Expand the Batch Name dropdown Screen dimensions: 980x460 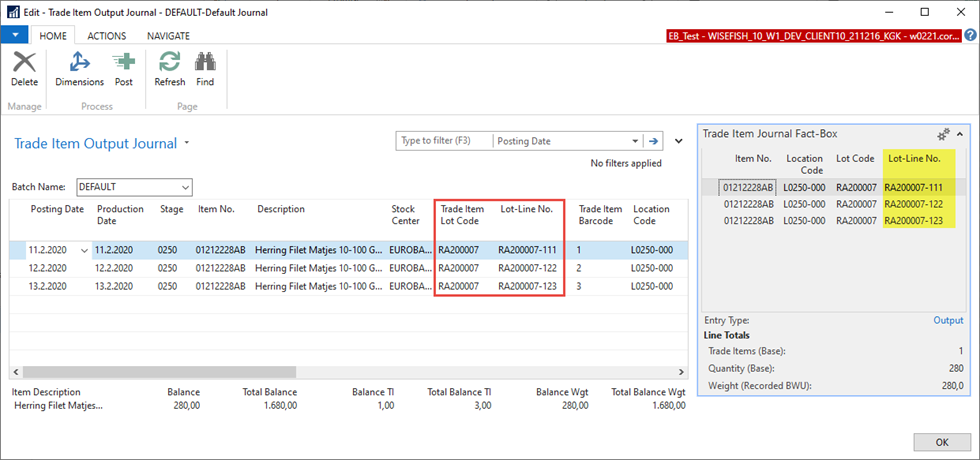[185, 187]
